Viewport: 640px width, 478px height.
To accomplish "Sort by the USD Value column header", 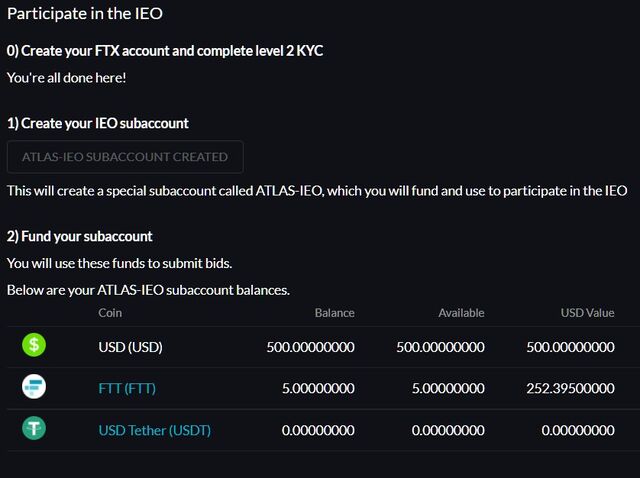I will pyautogui.click(x=588, y=313).
